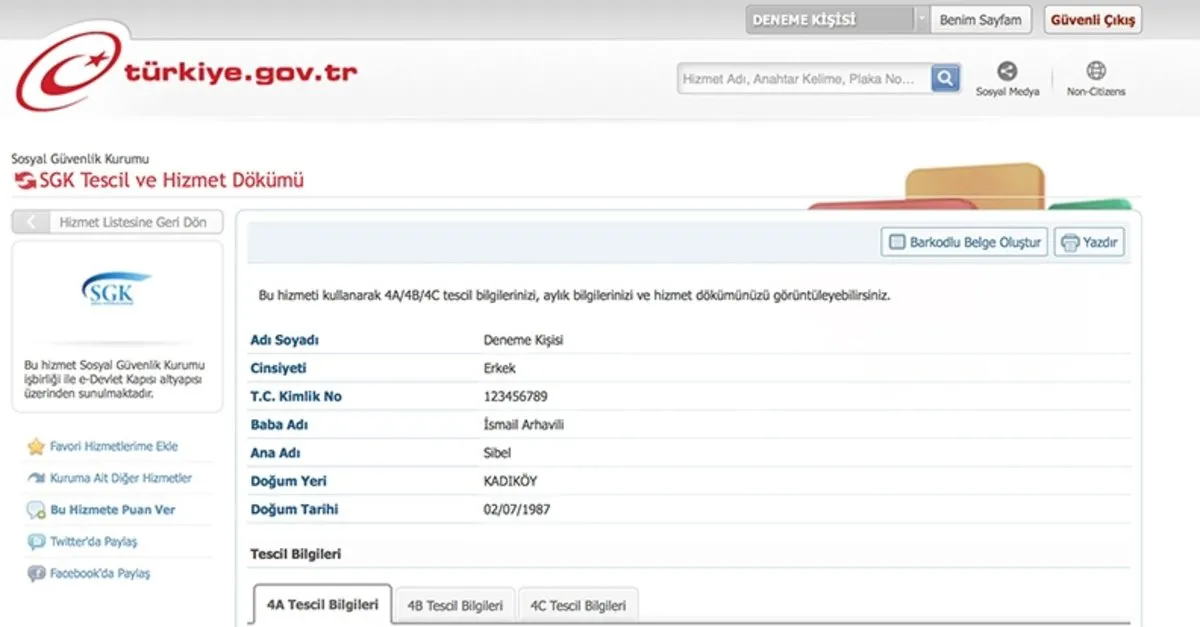Click the SGK logo in sidebar
Screen dimensions: 1200x627
116,291
